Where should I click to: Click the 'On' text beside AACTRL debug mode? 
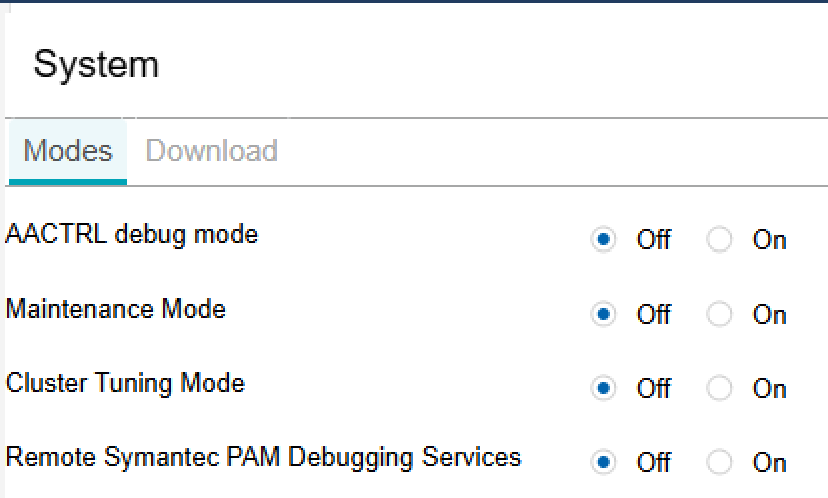pos(769,240)
